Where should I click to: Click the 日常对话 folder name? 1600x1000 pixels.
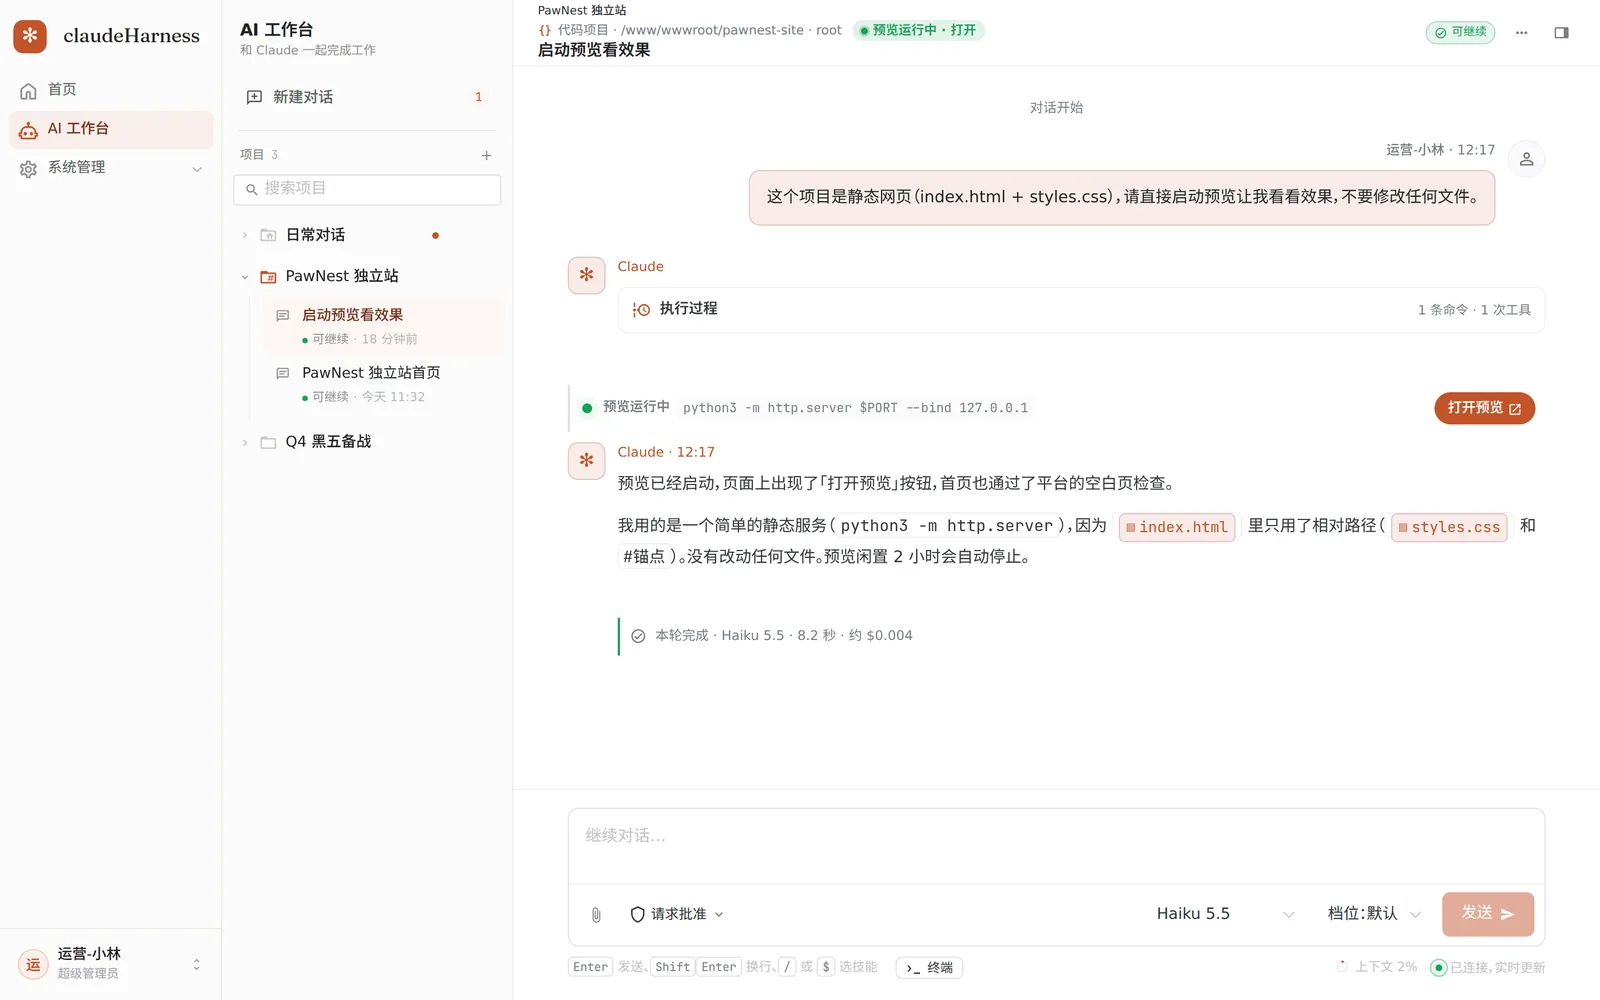coord(315,235)
